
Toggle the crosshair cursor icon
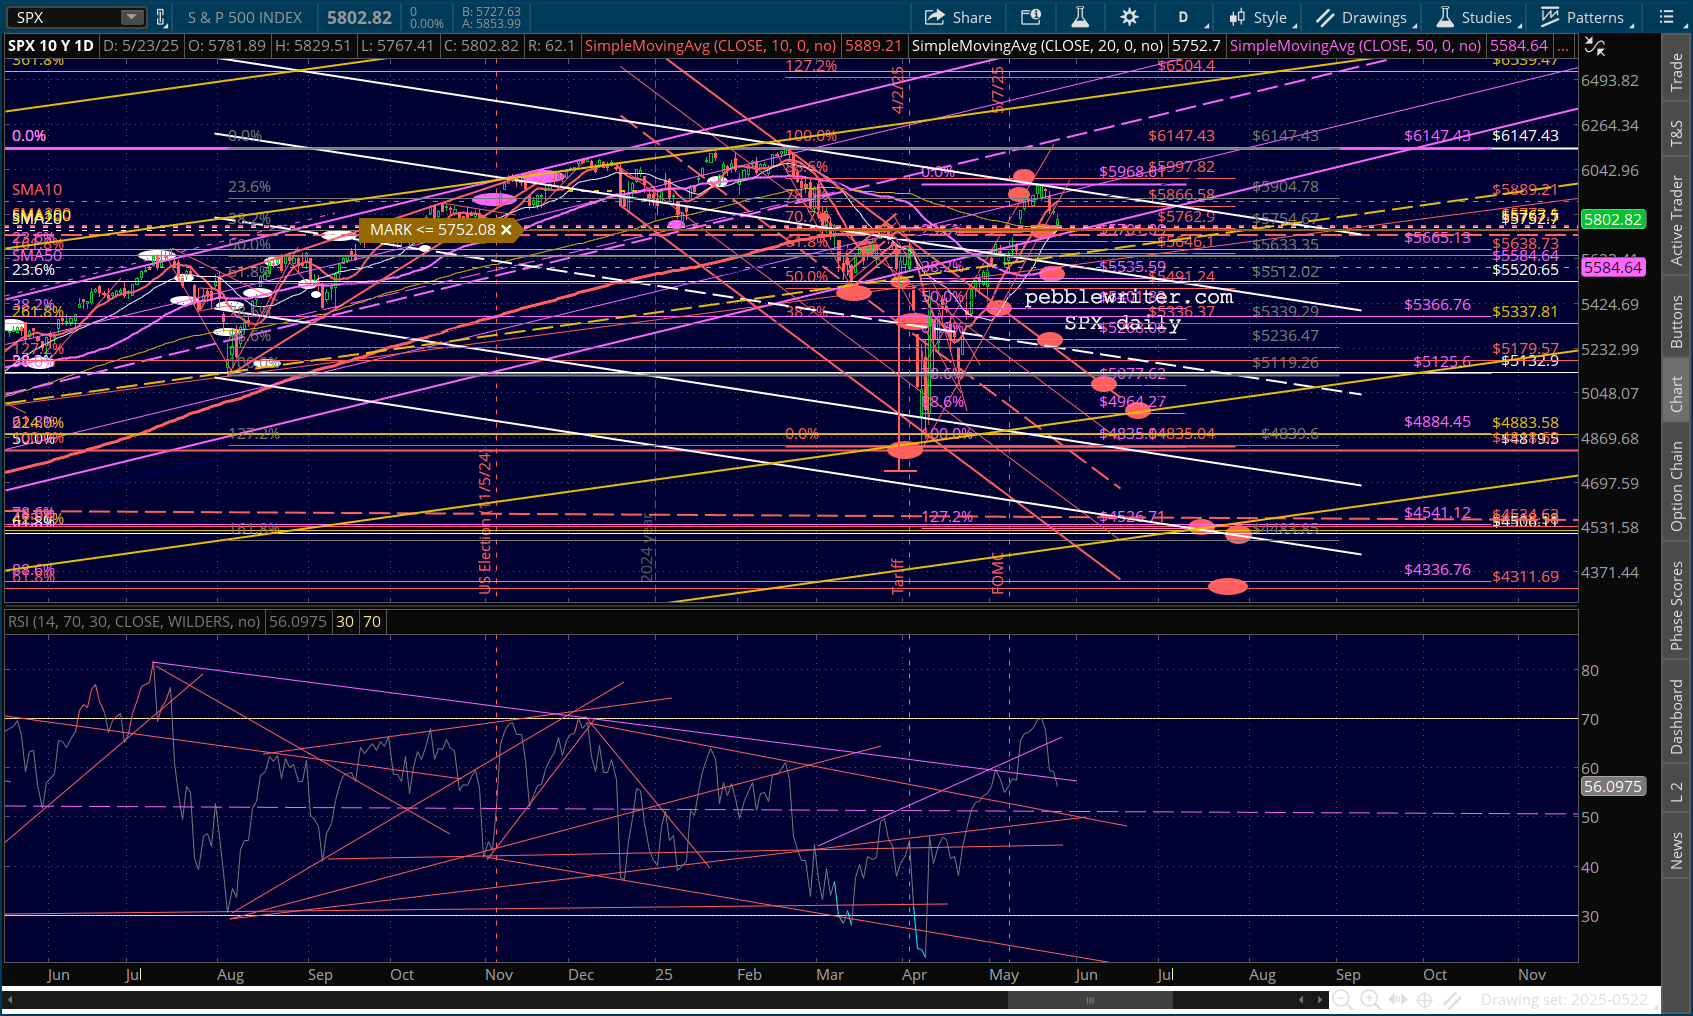pyautogui.click(x=1425, y=999)
